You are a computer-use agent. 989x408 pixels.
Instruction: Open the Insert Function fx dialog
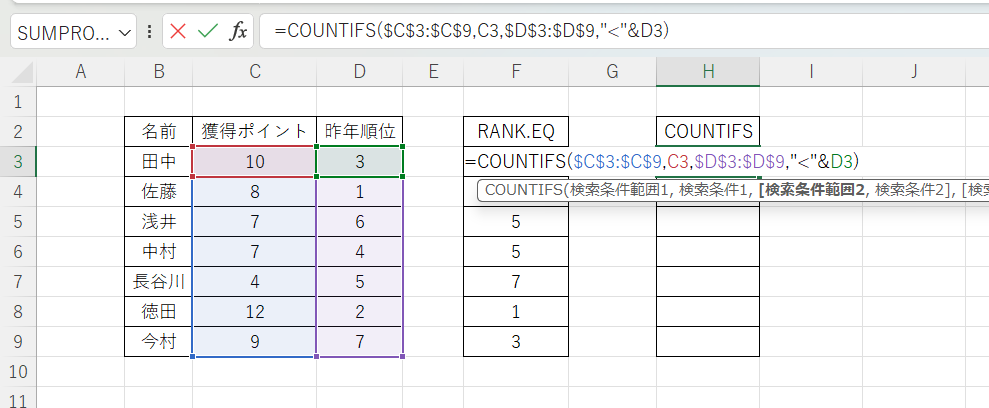(x=238, y=31)
